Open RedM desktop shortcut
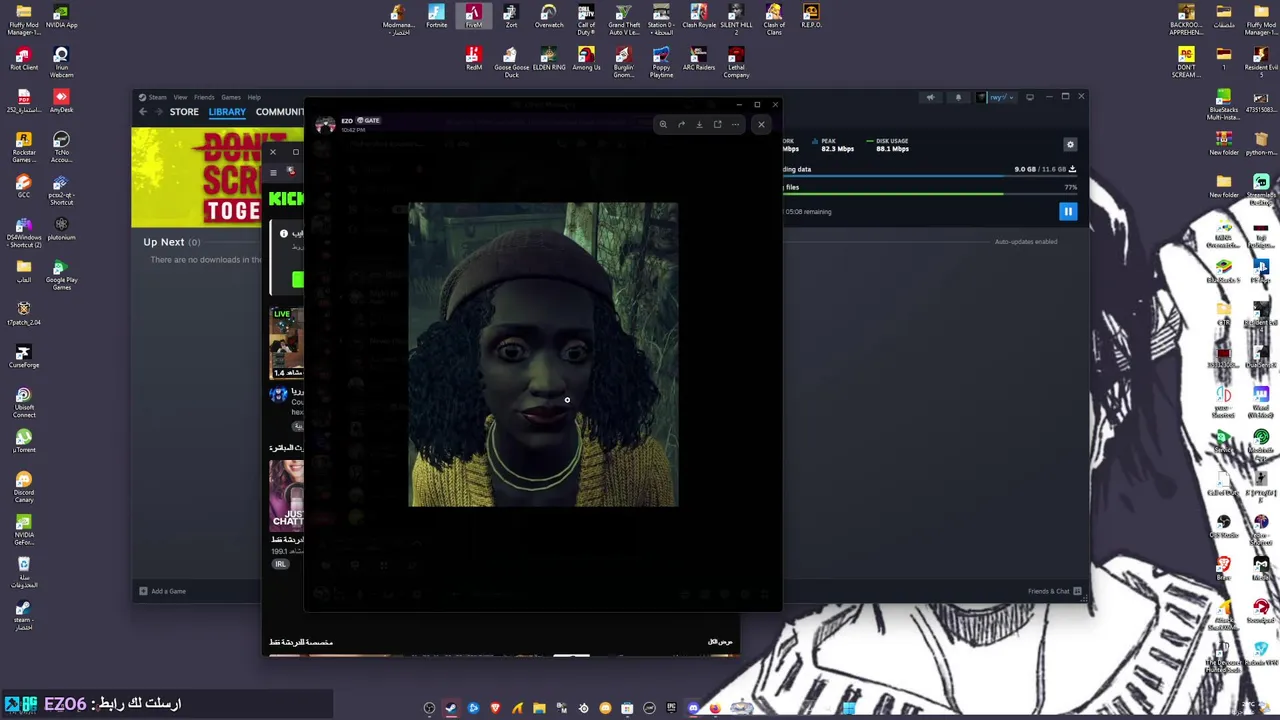The height and width of the screenshot is (720, 1280). [x=473, y=59]
